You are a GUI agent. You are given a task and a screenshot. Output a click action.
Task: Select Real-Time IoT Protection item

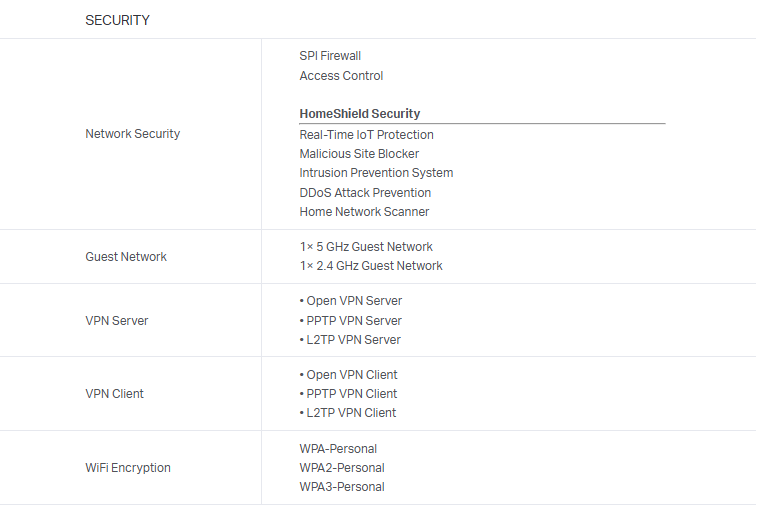(366, 135)
